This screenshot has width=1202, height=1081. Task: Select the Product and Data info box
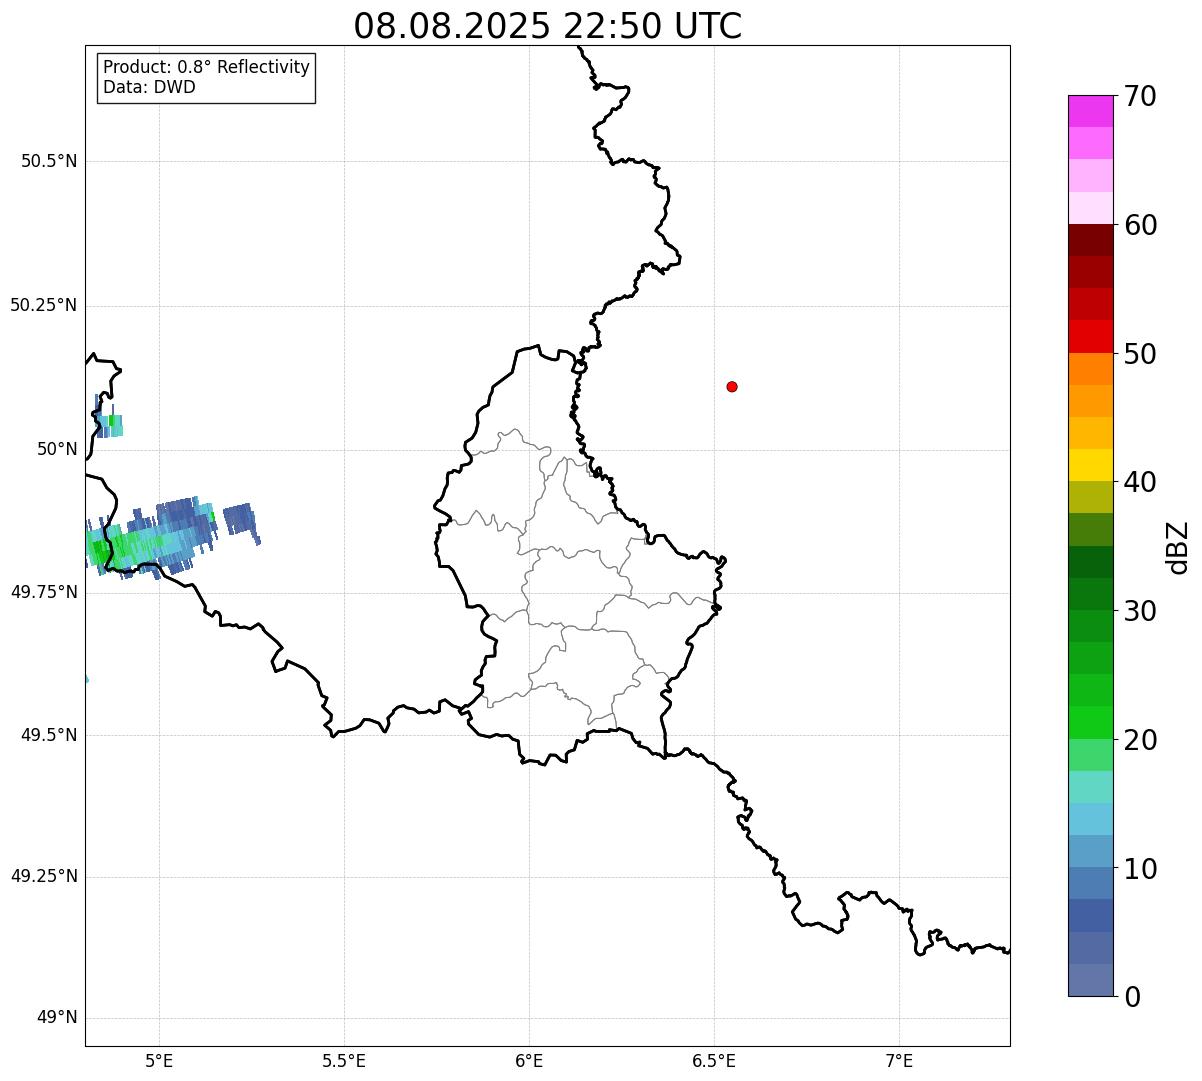(207, 77)
